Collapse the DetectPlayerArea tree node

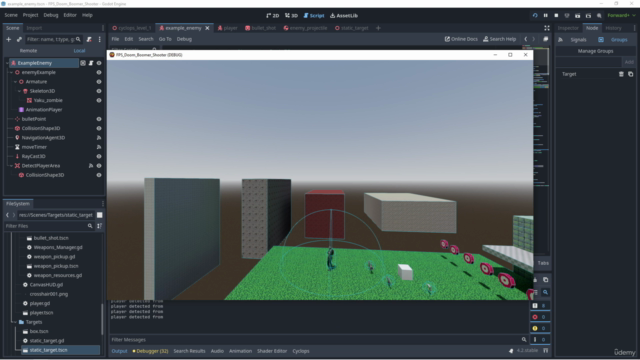click(x=11, y=166)
